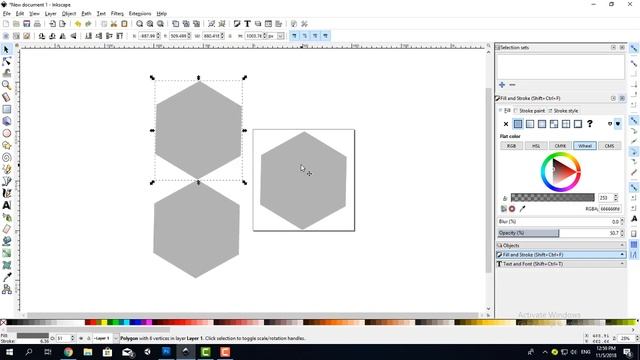Switch color mode to RGB

[511, 146]
